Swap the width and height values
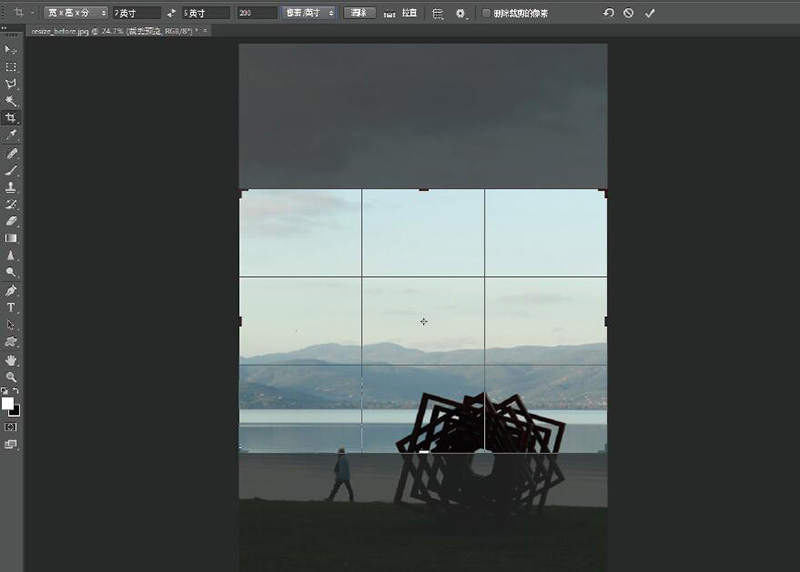 tap(171, 14)
